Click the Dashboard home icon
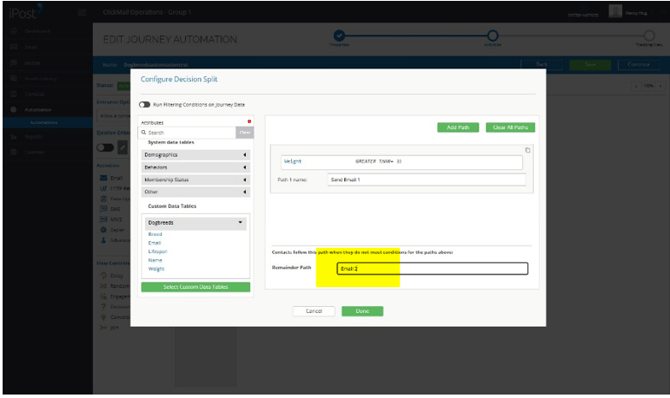 (x=14, y=31)
